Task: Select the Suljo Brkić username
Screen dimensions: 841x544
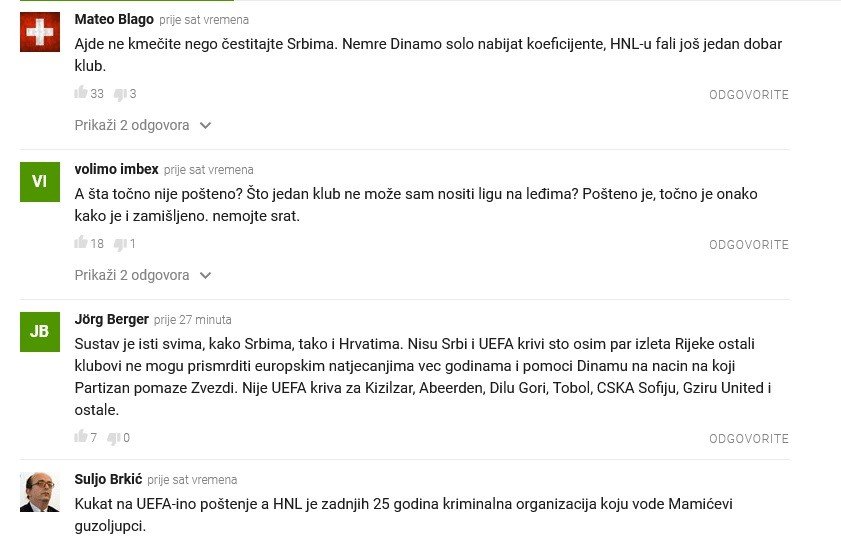Action: [x=108, y=479]
